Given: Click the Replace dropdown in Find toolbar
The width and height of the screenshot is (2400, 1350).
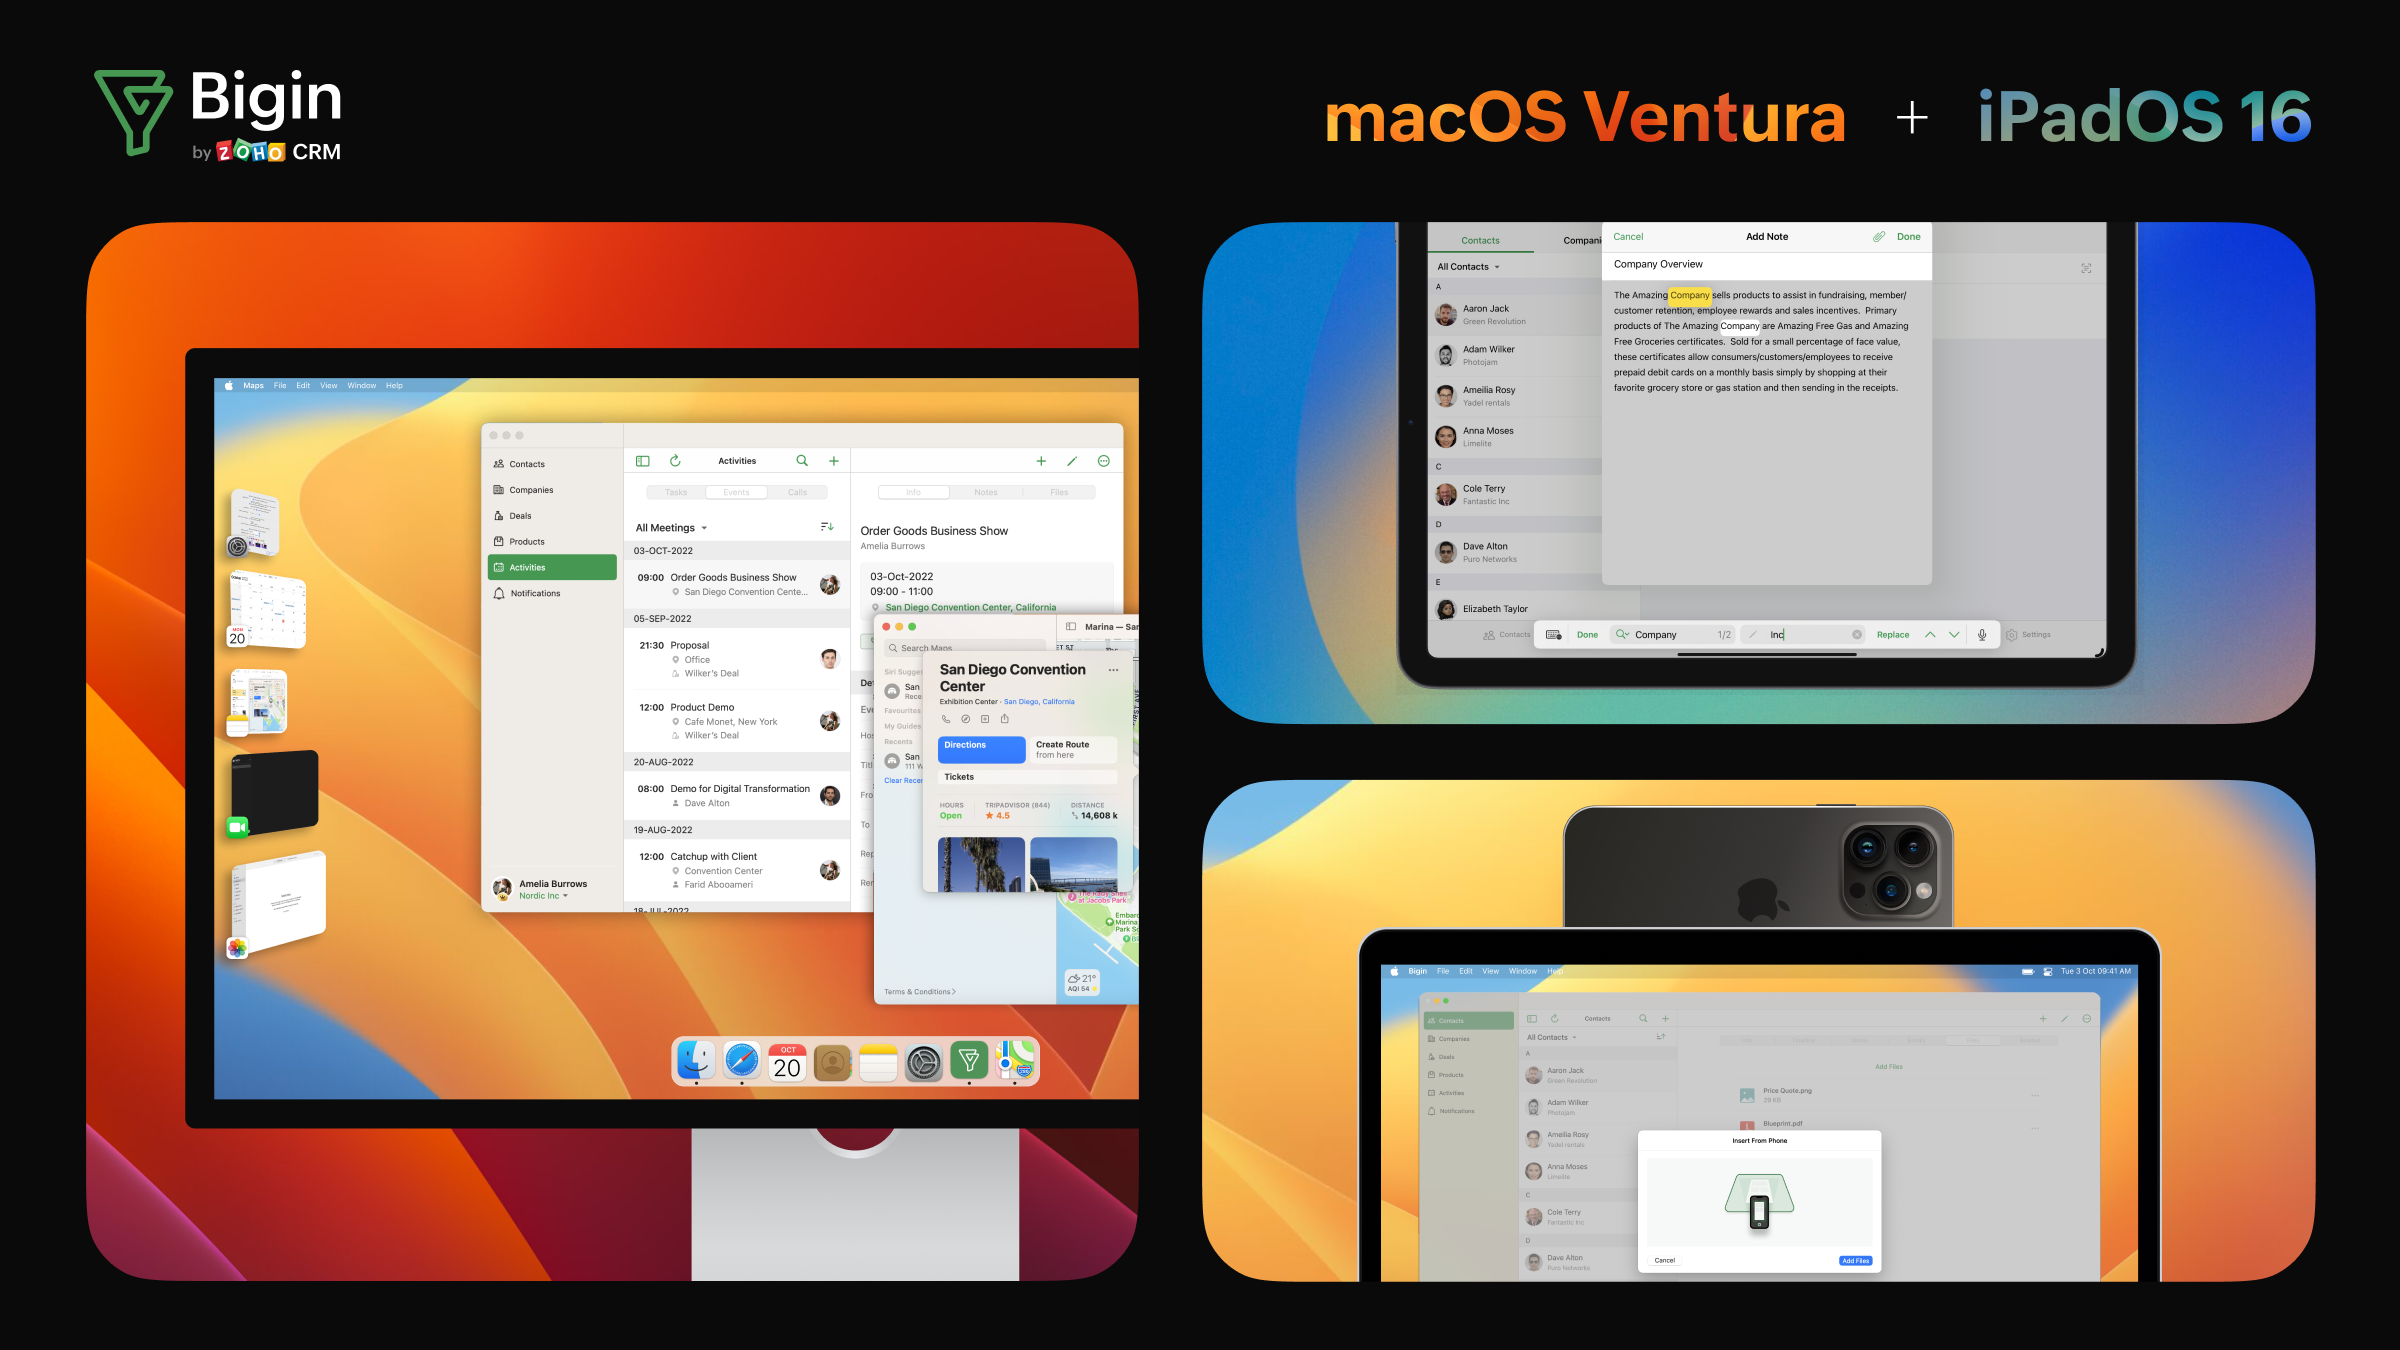Looking at the screenshot, I should pyautogui.click(x=1892, y=635).
